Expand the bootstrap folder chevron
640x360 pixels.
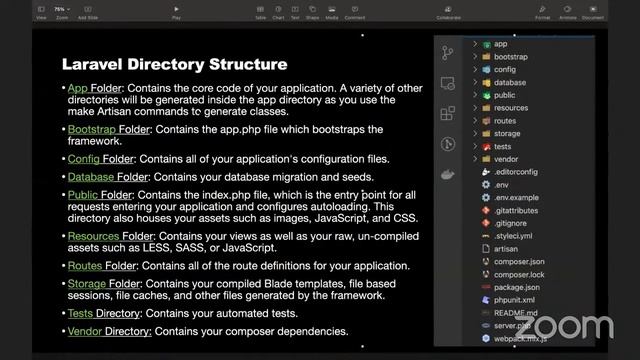click(x=475, y=57)
